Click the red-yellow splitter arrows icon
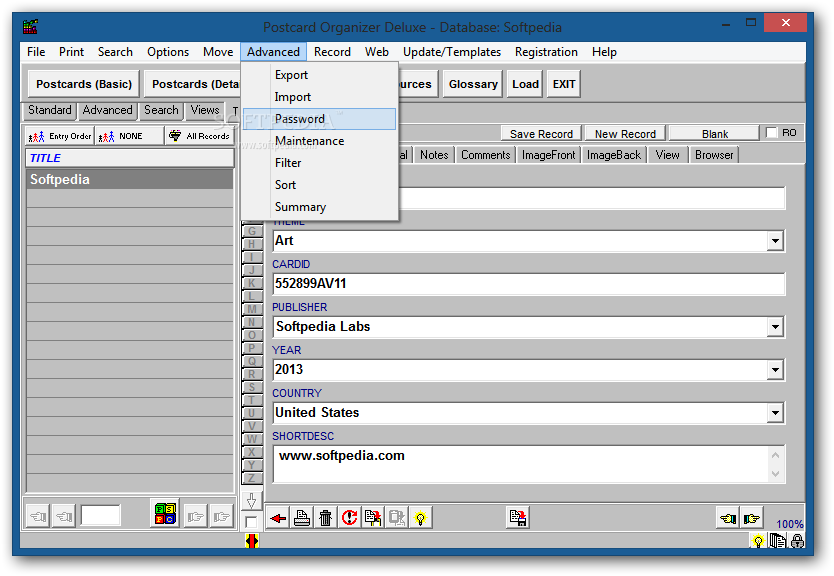 point(252,541)
